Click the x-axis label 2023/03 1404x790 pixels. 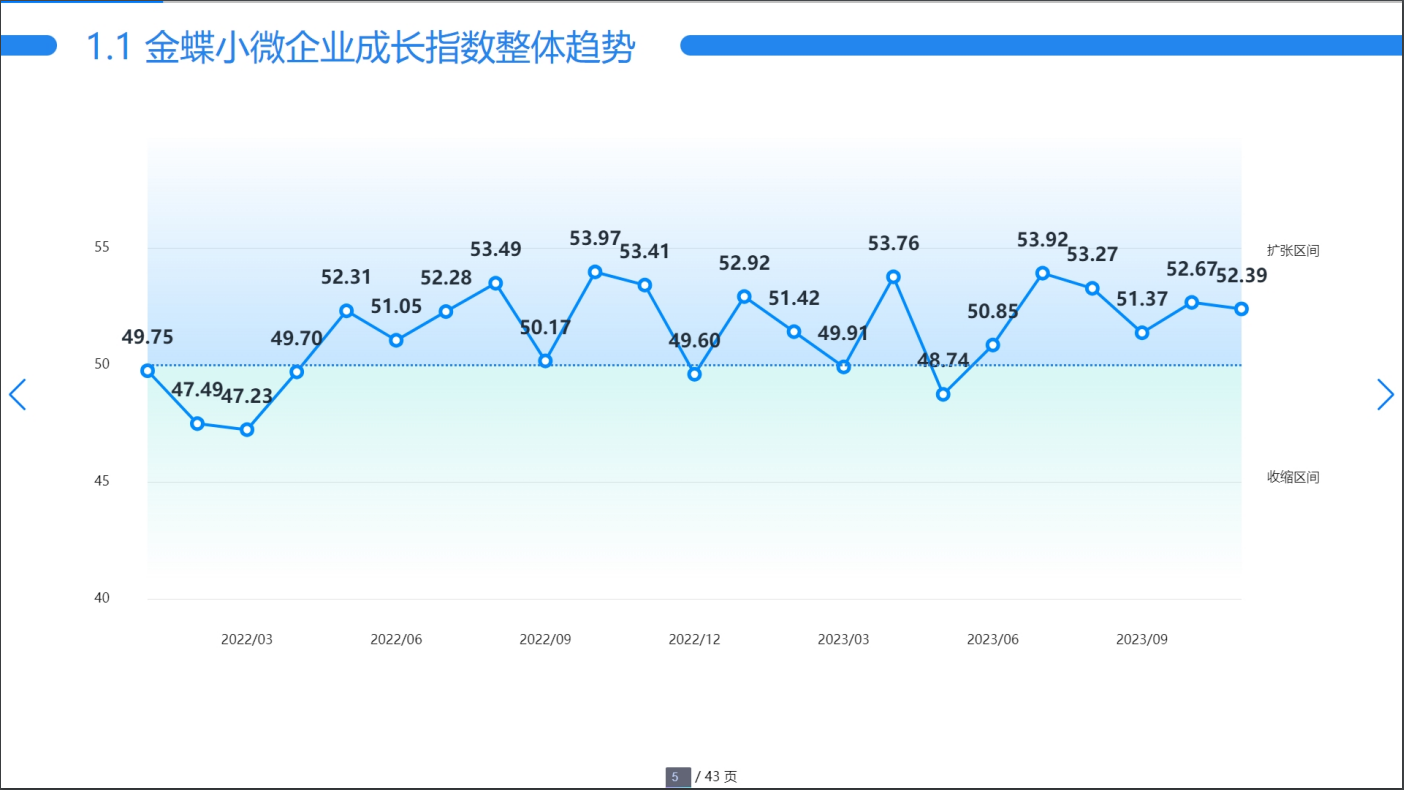(x=844, y=639)
